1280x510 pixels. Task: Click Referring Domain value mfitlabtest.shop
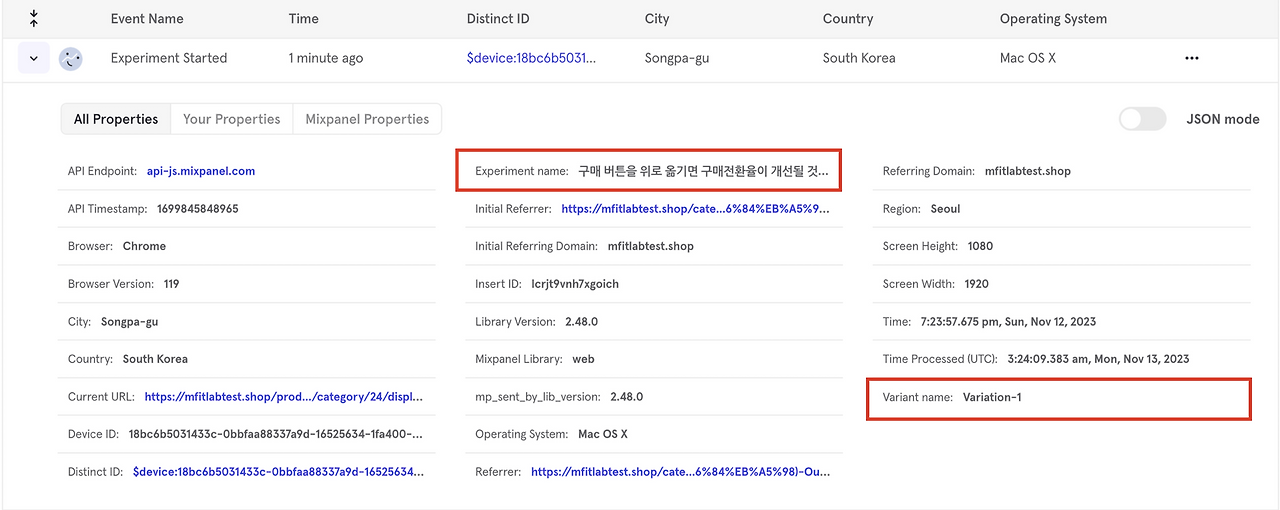1028,171
